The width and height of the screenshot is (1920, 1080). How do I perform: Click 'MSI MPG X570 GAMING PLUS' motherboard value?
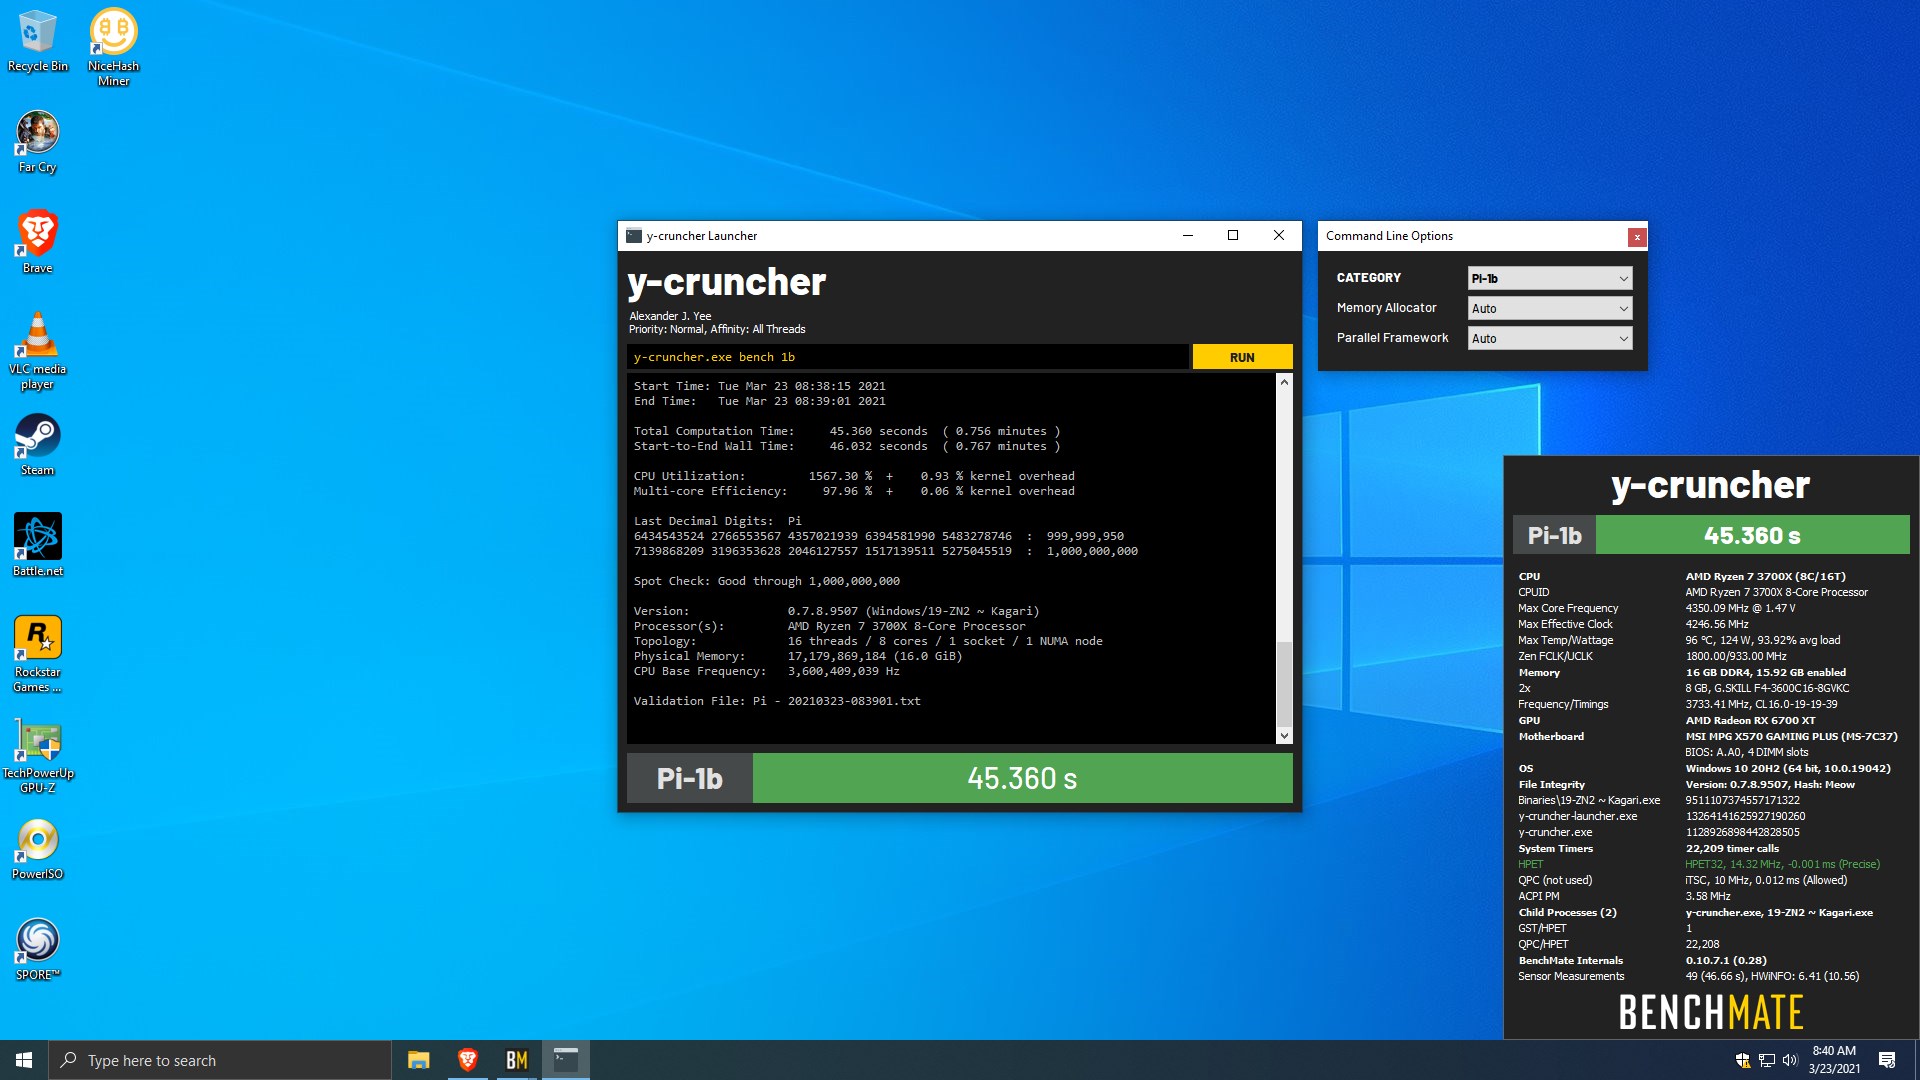click(x=1791, y=736)
